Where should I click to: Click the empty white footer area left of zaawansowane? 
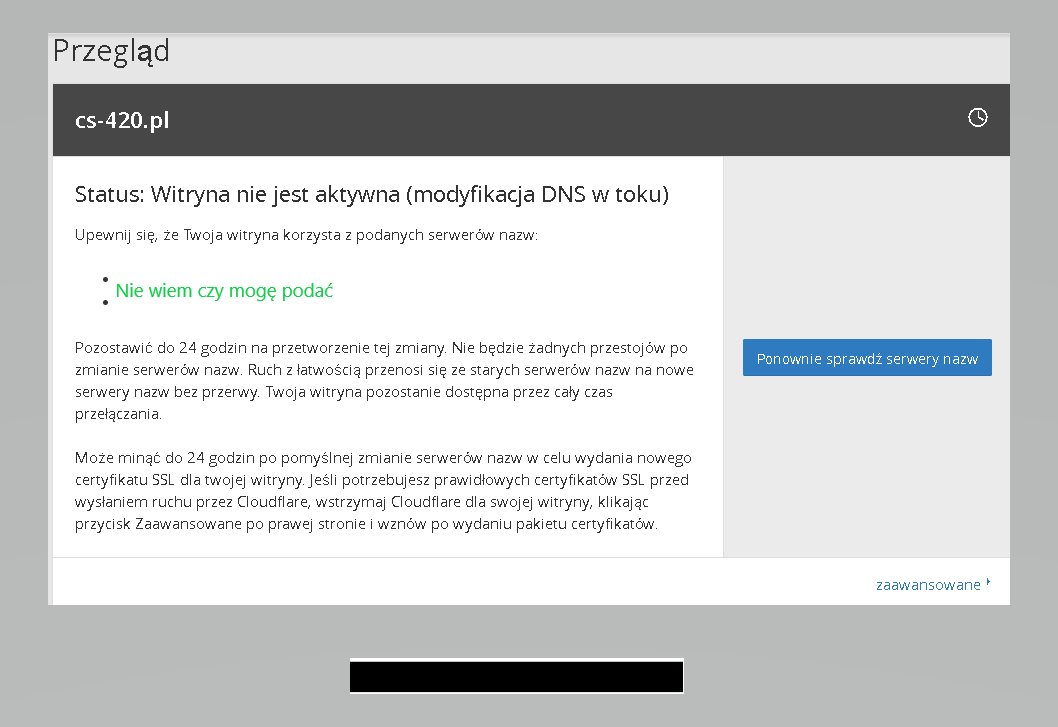[459, 582]
